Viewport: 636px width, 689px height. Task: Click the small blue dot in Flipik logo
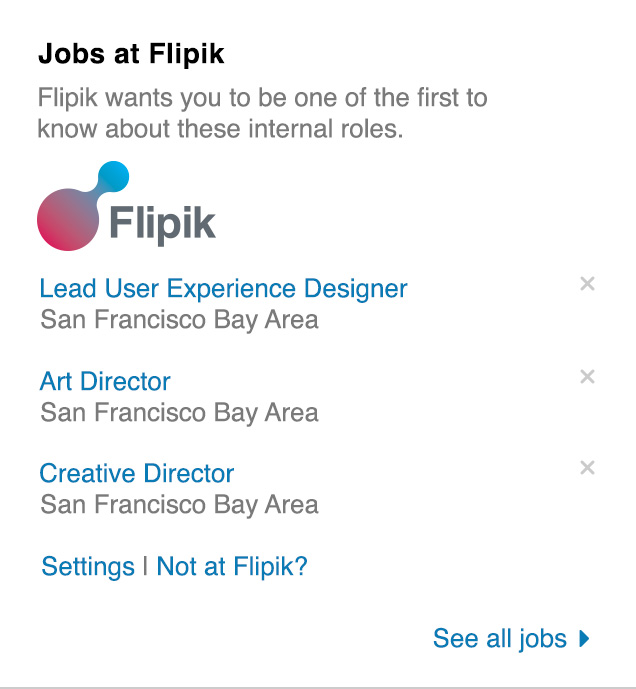(x=116, y=175)
